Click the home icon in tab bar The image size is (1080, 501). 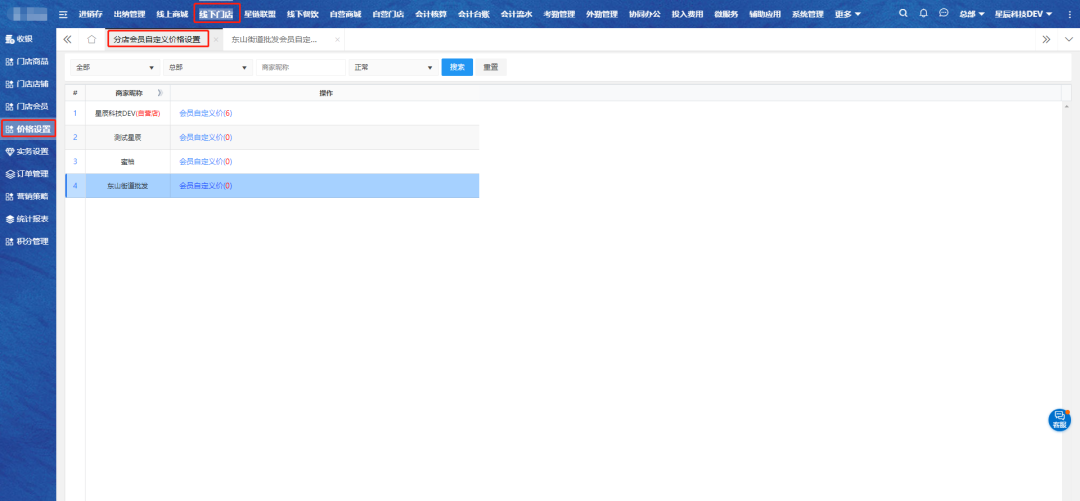point(91,40)
